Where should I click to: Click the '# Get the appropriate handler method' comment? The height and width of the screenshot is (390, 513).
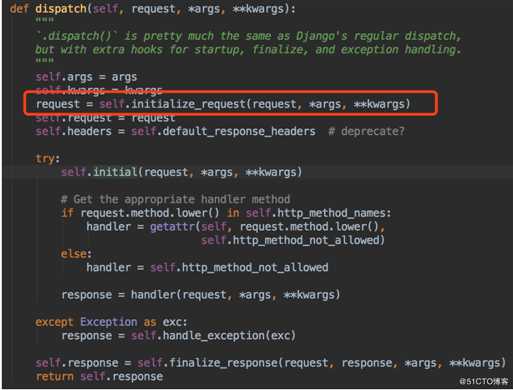coord(175,199)
